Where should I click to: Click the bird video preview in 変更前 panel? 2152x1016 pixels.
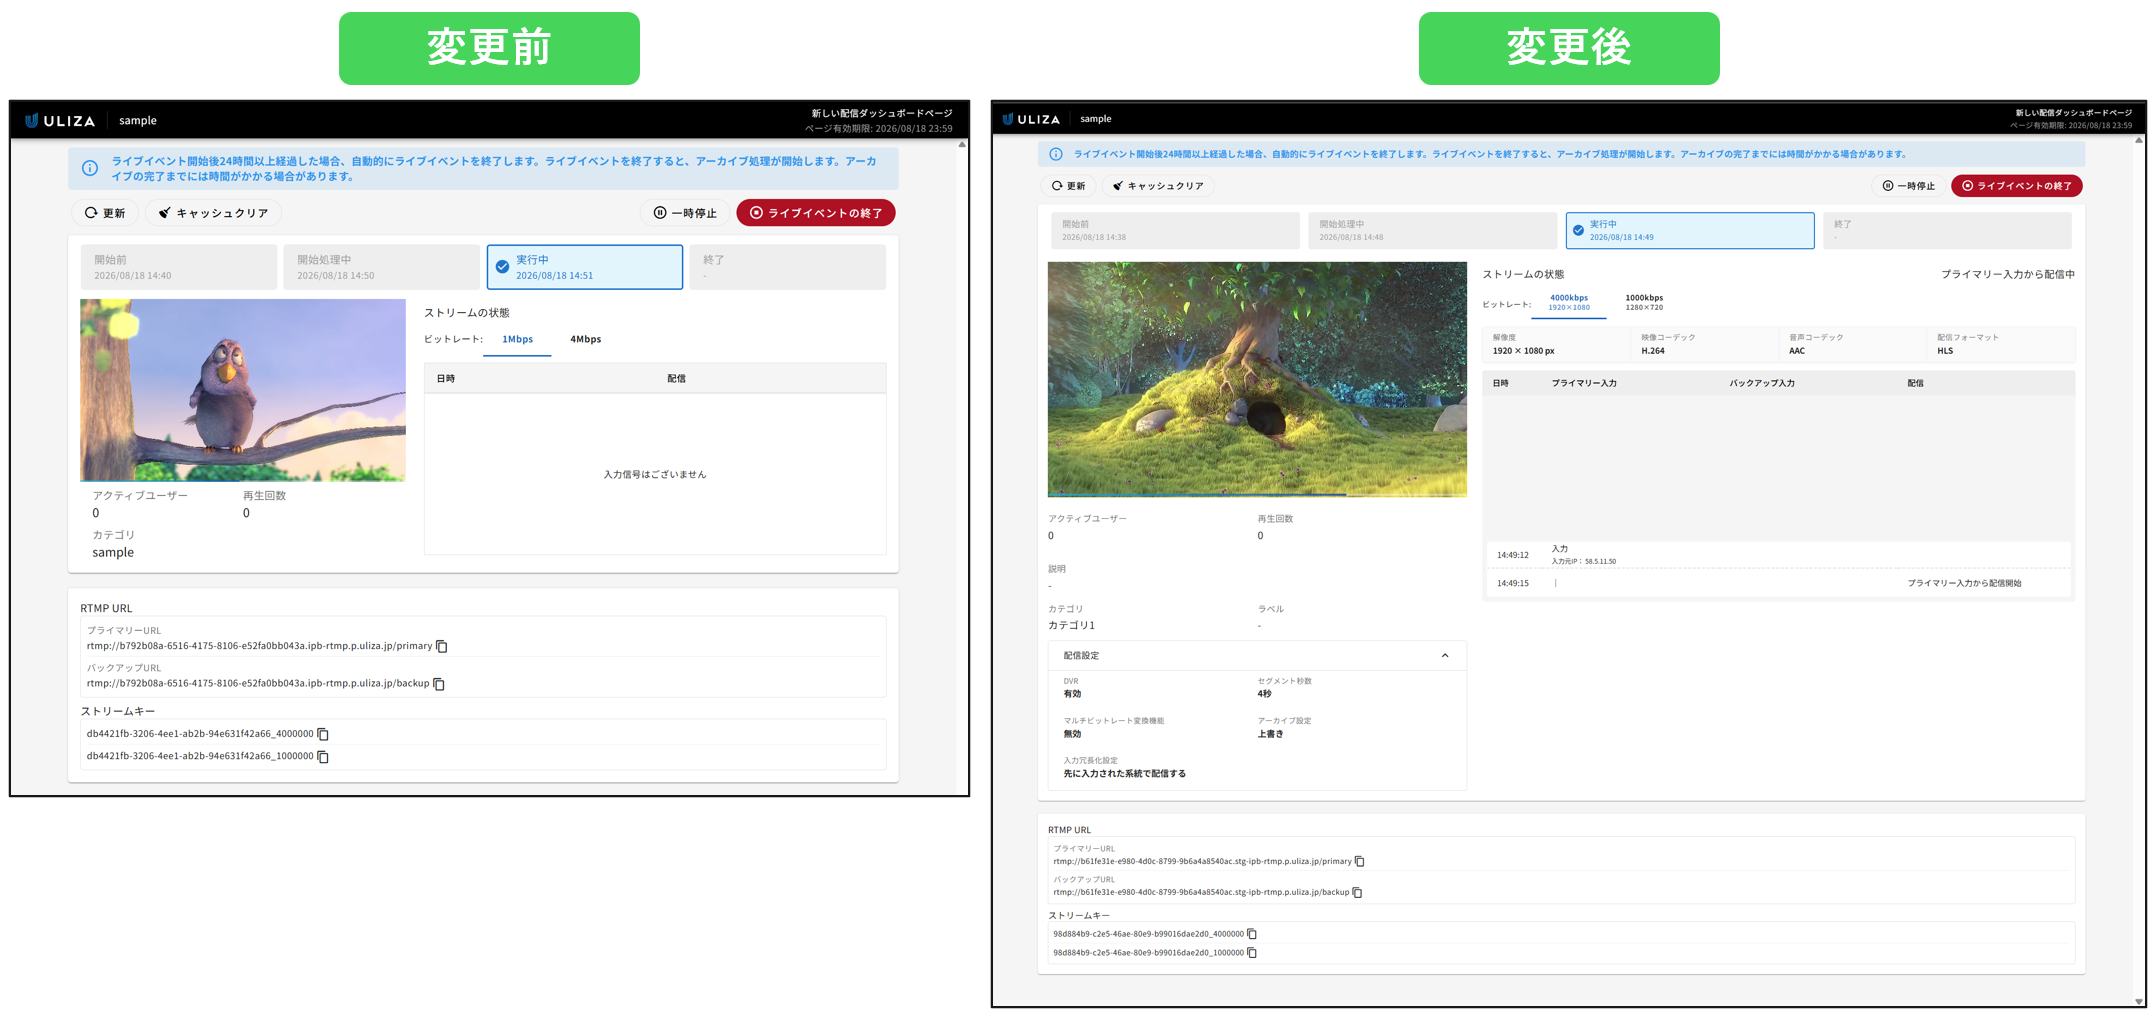[243, 390]
